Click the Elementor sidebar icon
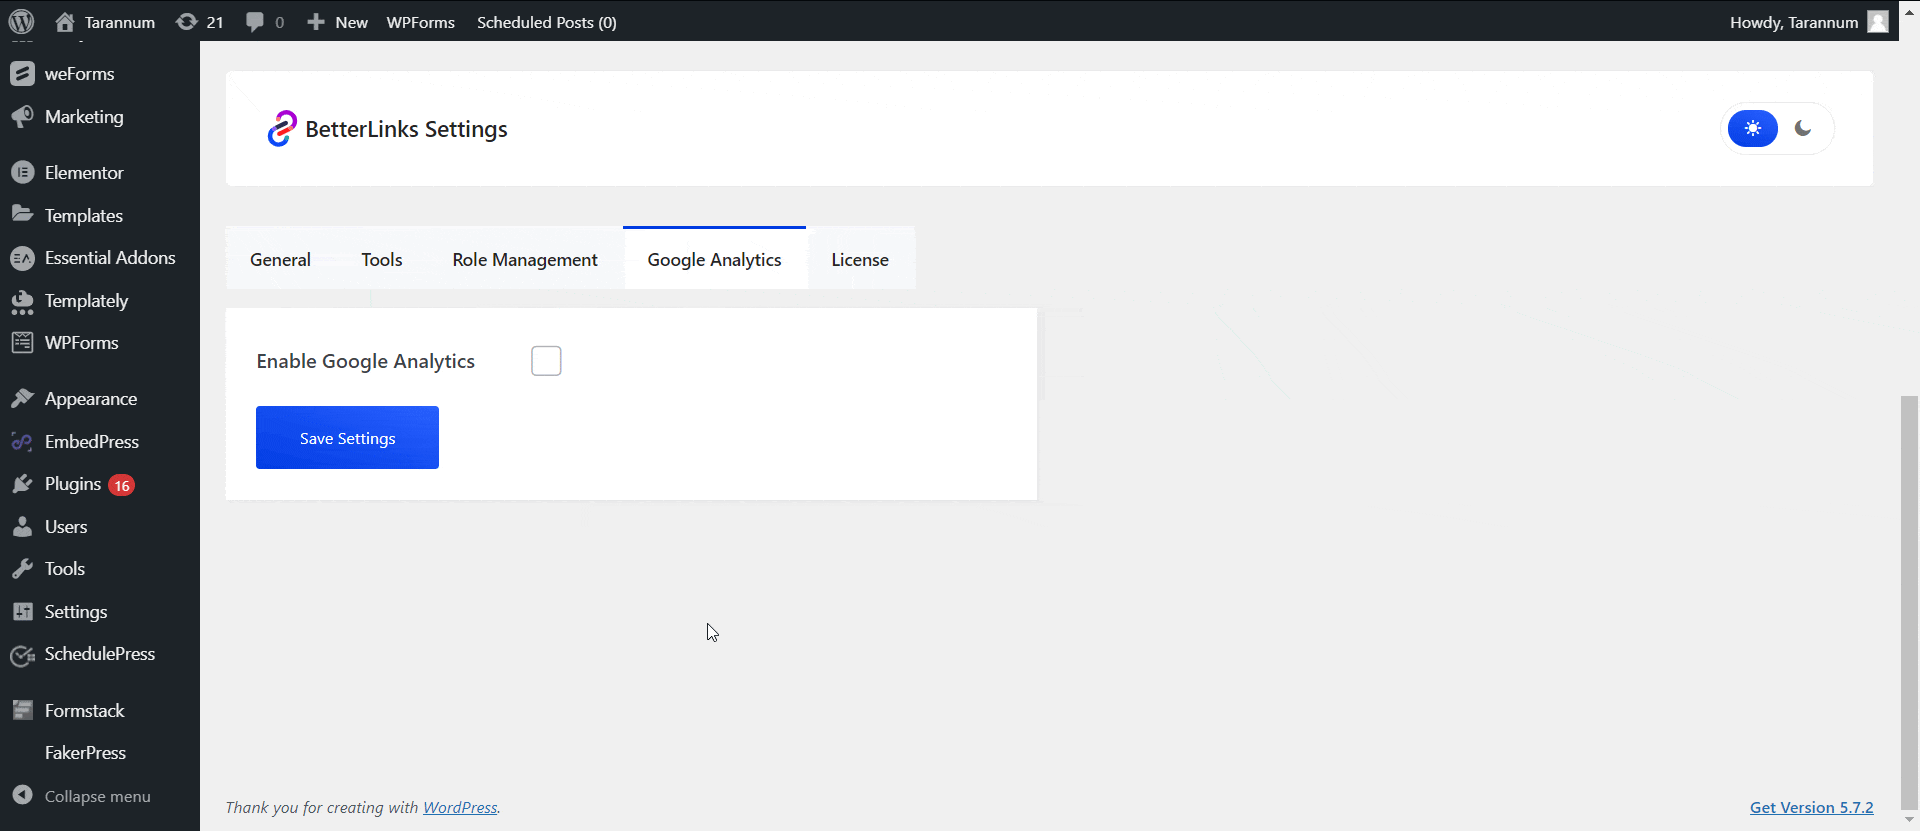This screenshot has width=1920, height=831. (22, 172)
